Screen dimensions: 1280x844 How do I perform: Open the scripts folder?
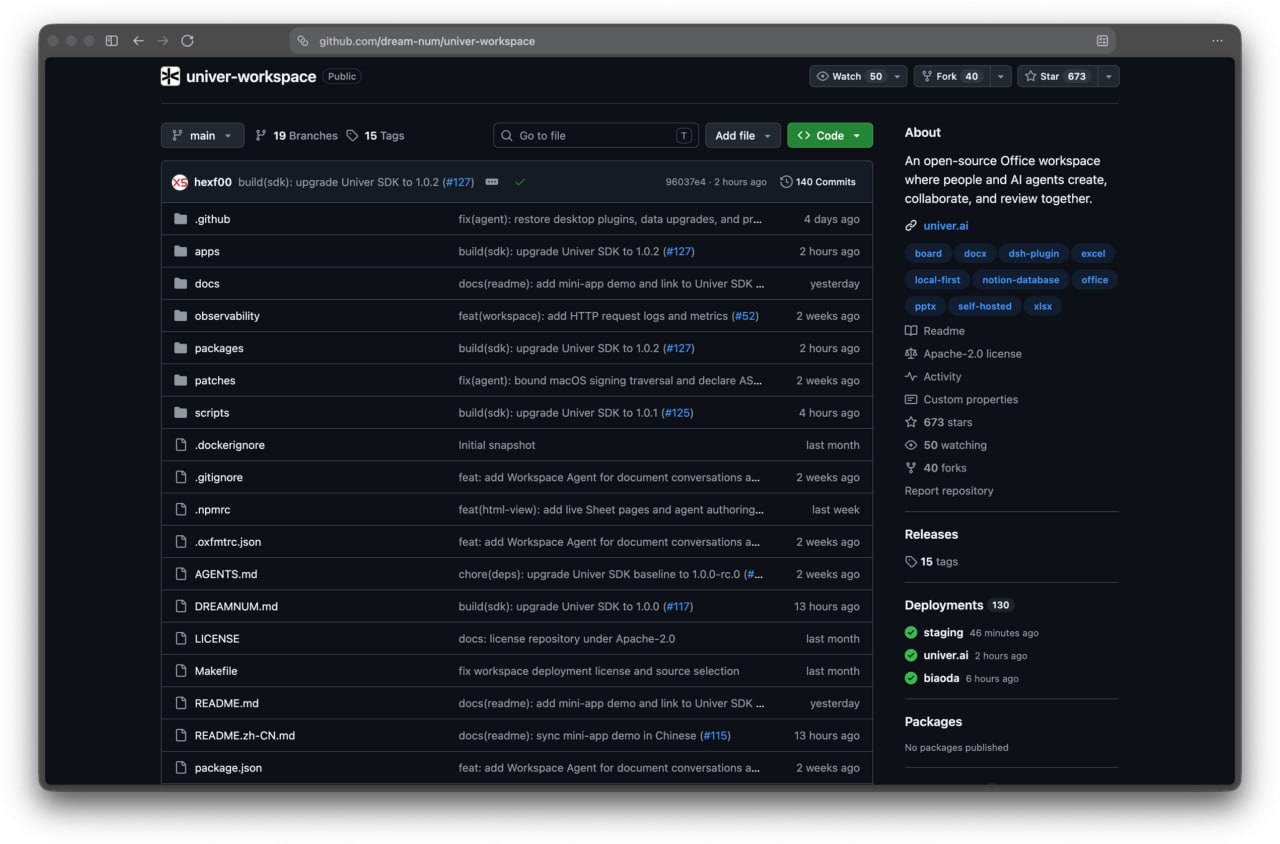[212, 413]
